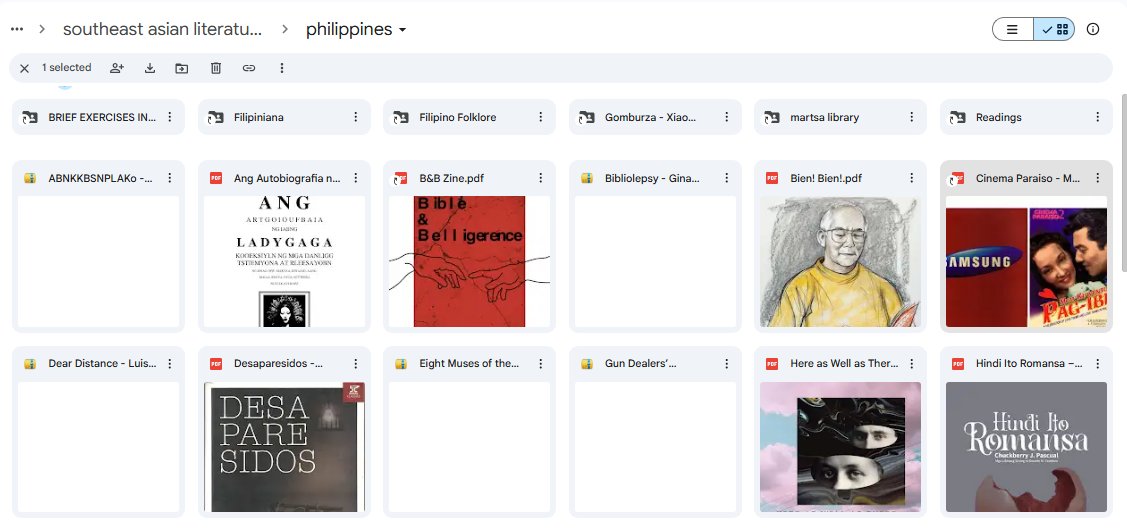Open more options for ABNKKBSNPLAKo file
The width and height of the screenshot is (1127, 528).
170,178
